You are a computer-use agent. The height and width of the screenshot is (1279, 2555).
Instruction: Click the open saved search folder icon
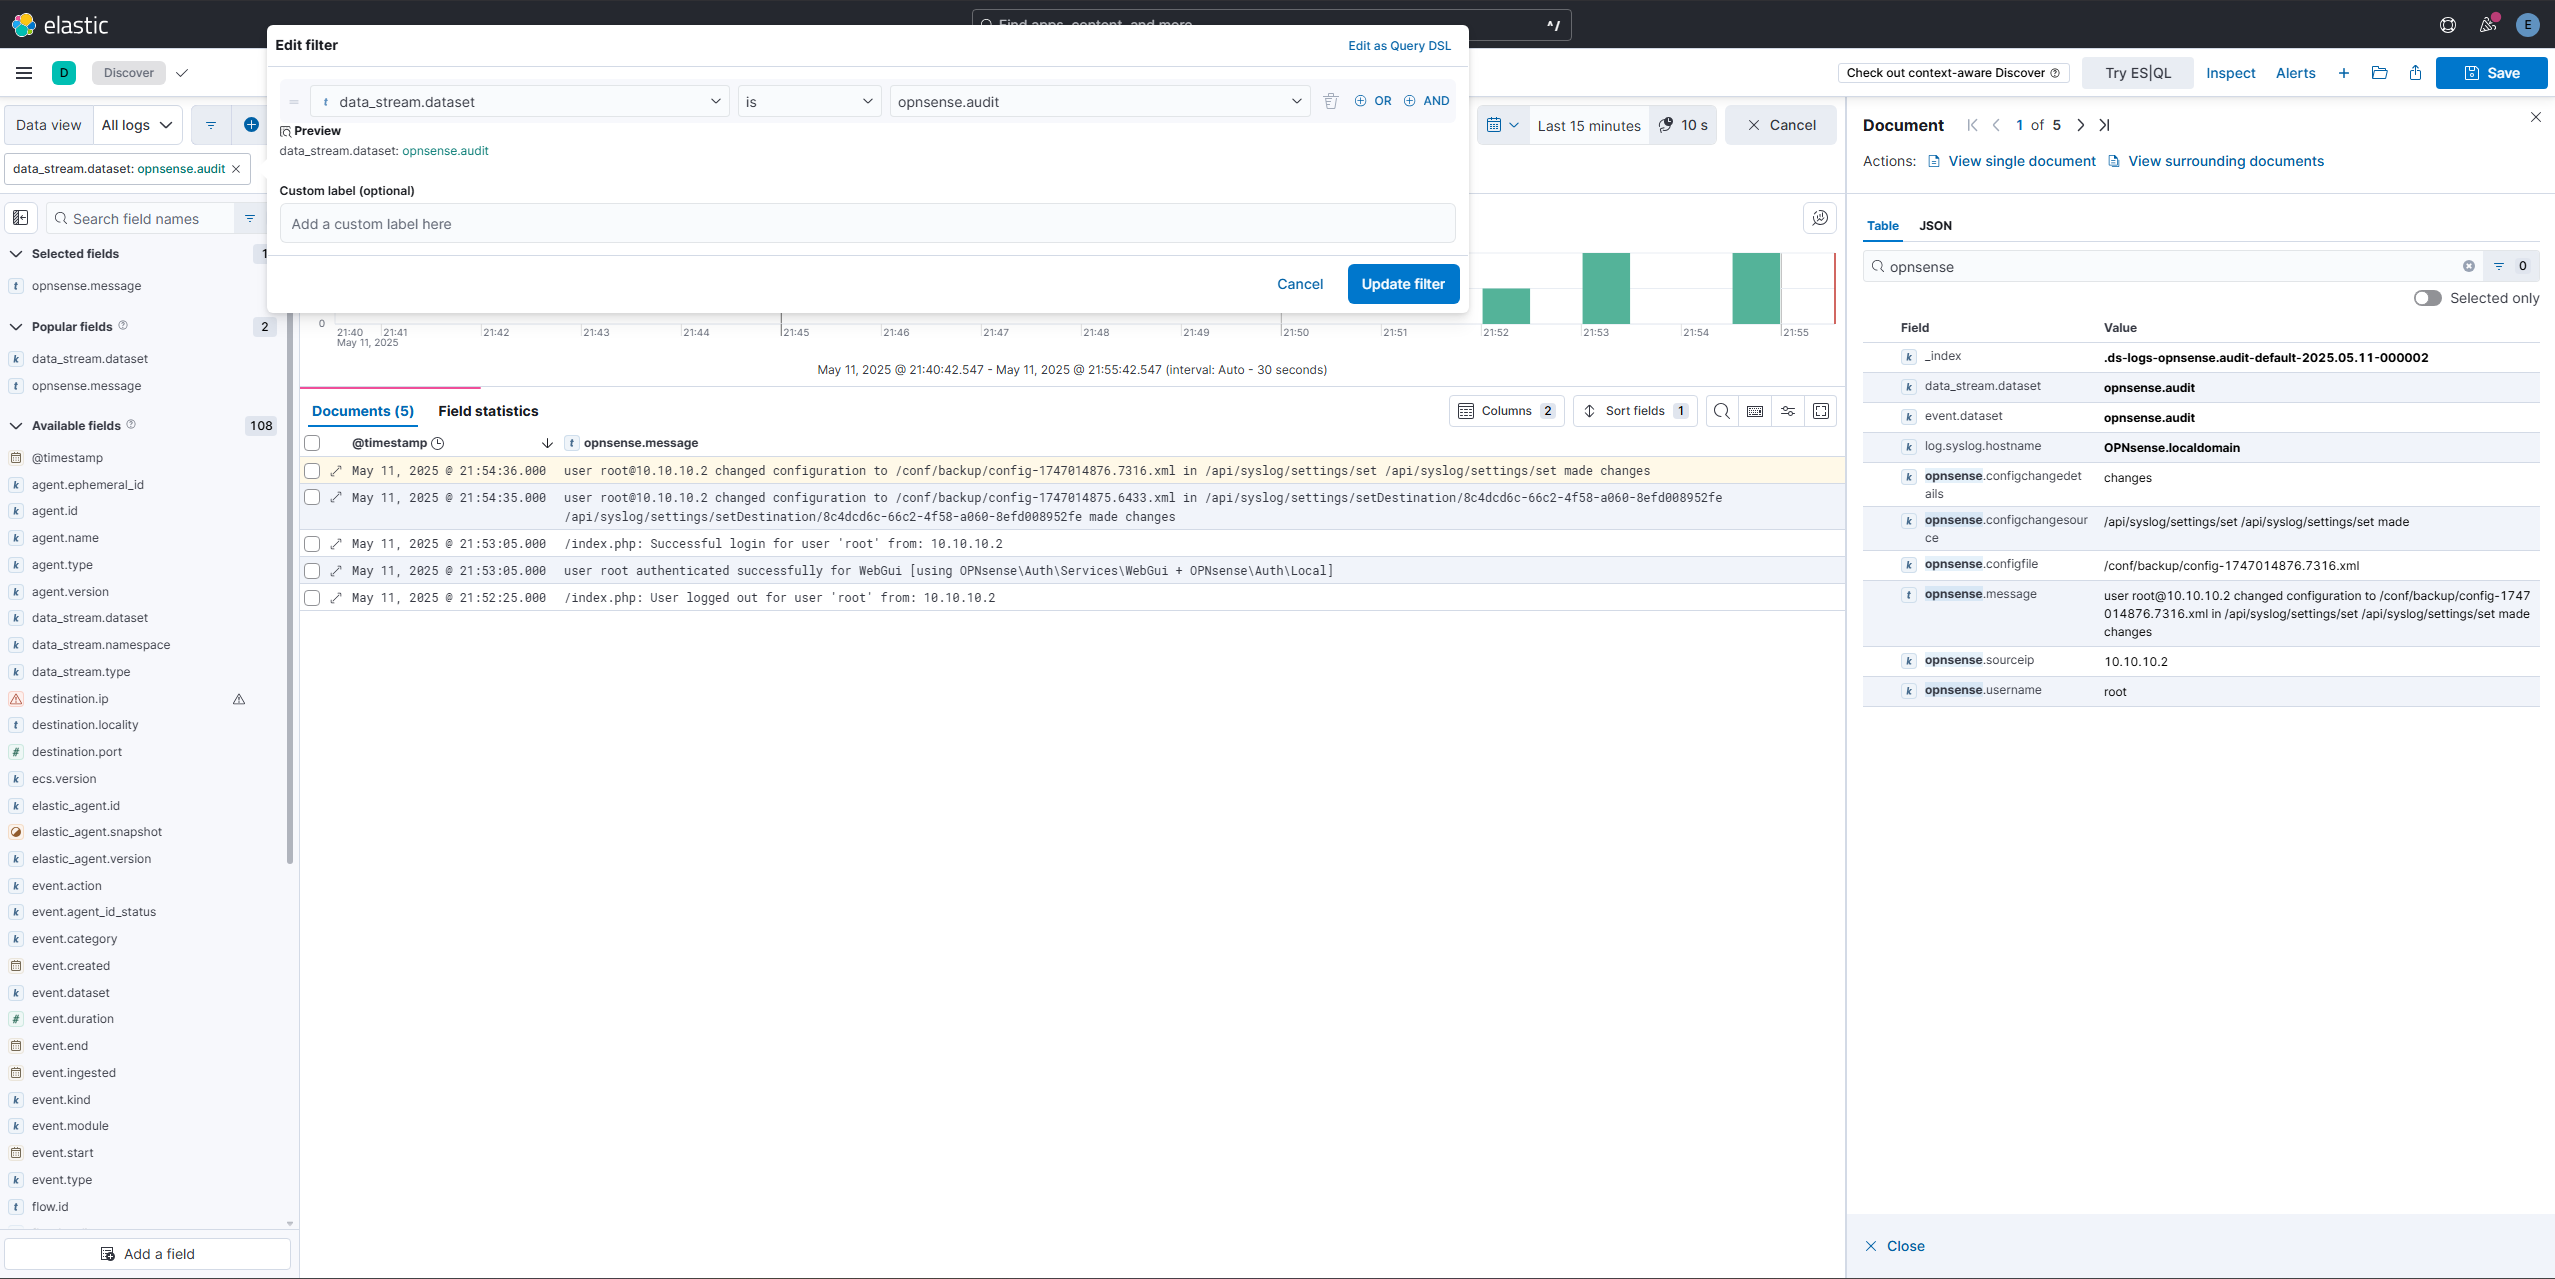coord(2379,73)
